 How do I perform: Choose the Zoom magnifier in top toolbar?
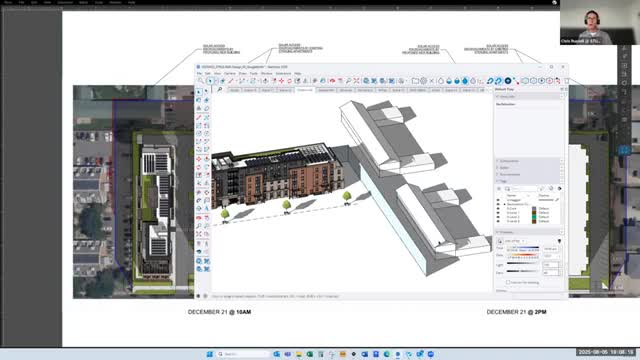coord(348,81)
